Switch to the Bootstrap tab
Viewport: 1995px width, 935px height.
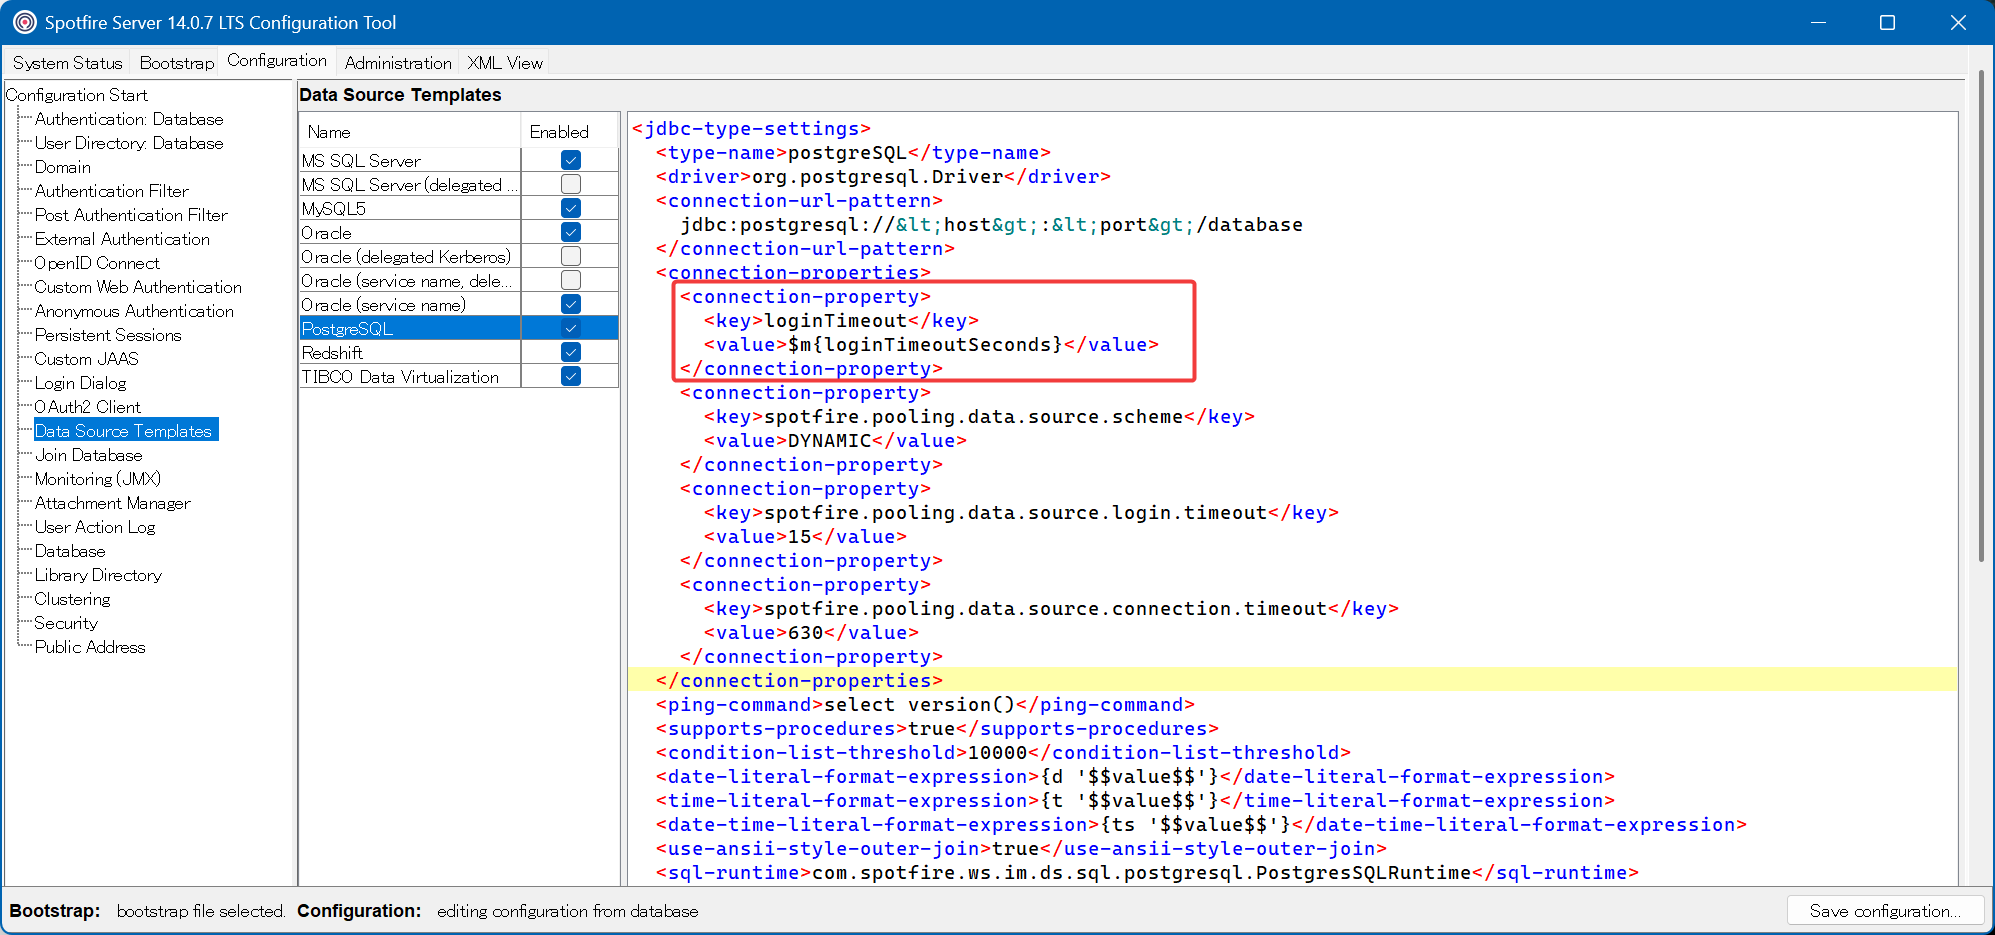click(177, 63)
